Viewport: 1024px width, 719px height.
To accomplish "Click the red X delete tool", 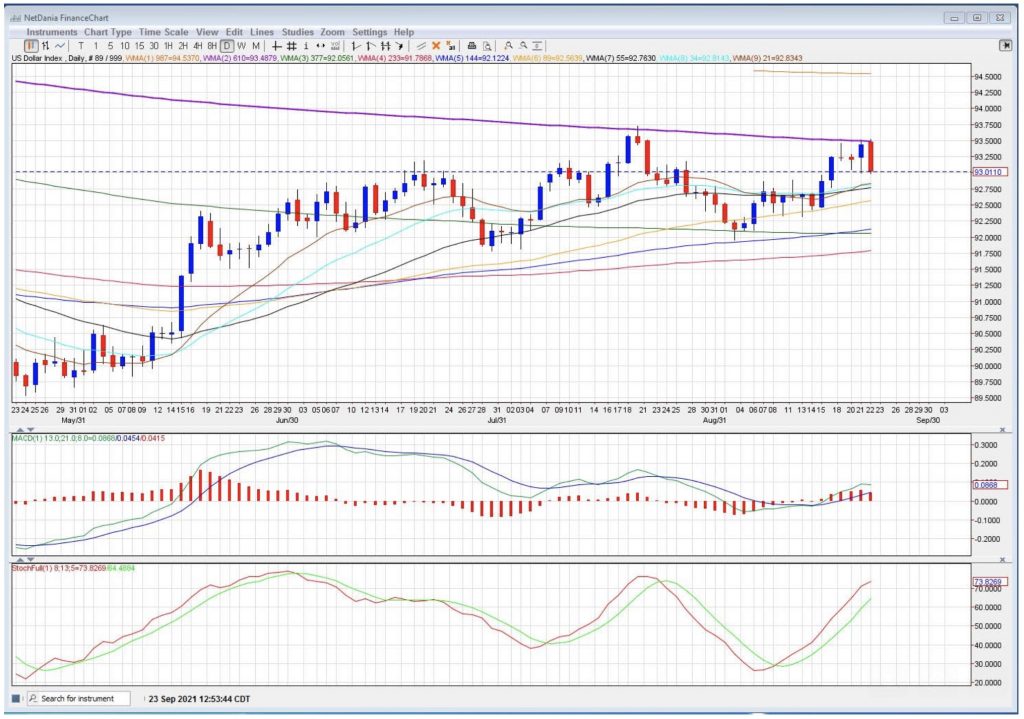I will coord(436,45).
